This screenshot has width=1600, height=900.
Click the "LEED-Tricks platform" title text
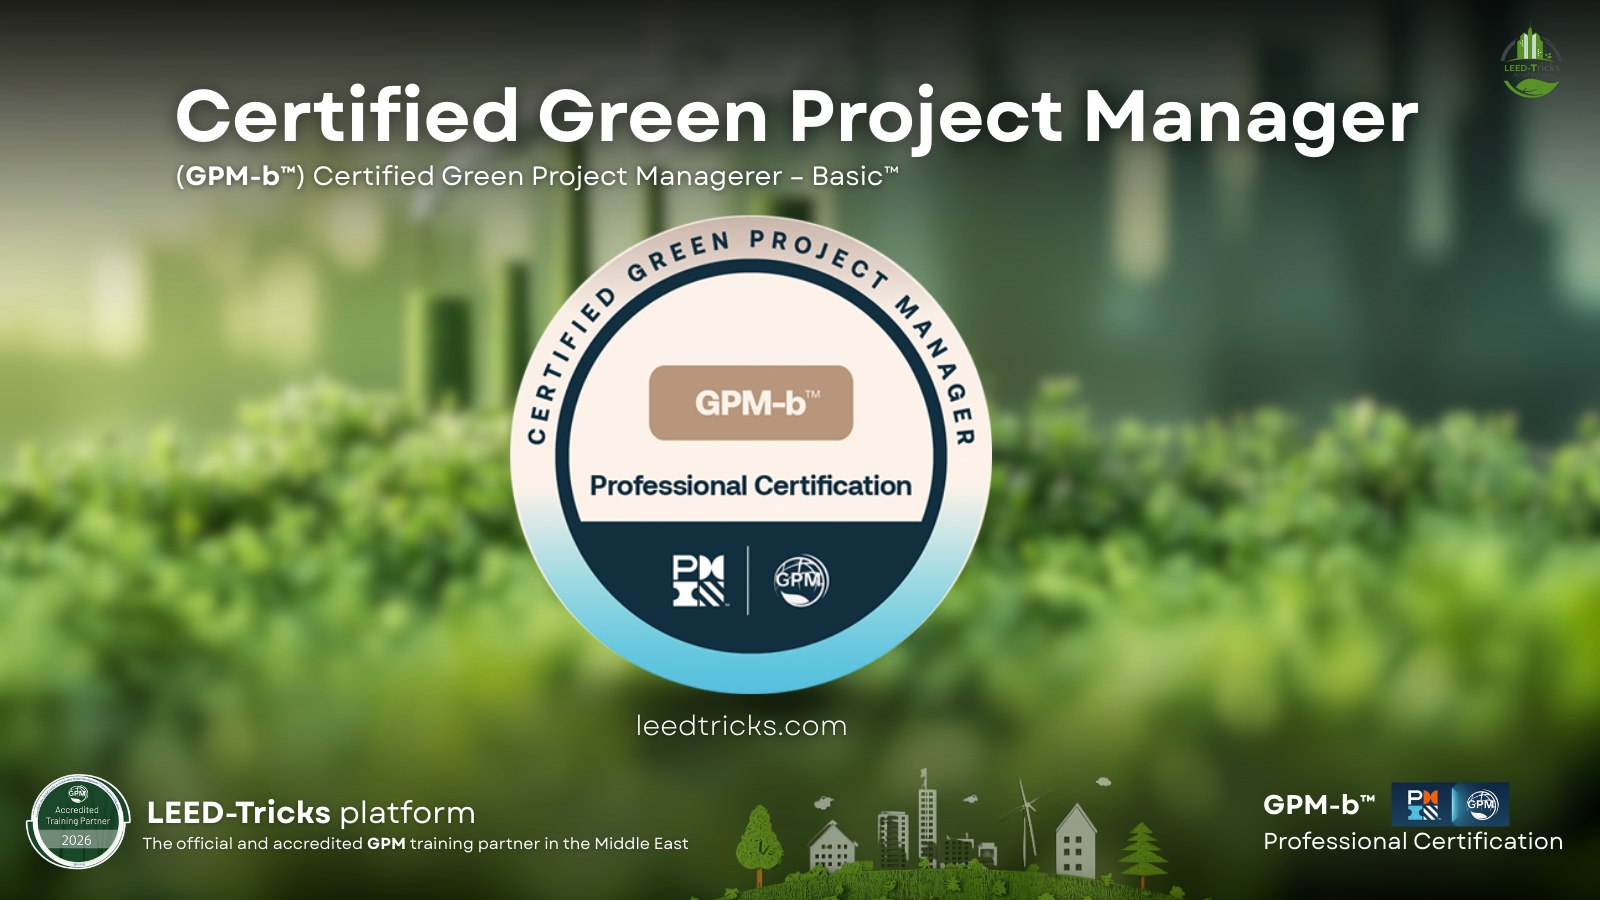(310, 812)
